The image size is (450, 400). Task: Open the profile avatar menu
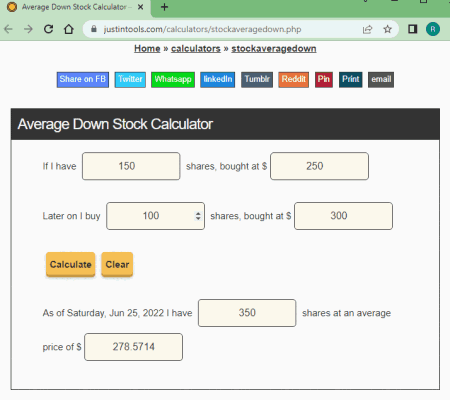tap(433, 29)
